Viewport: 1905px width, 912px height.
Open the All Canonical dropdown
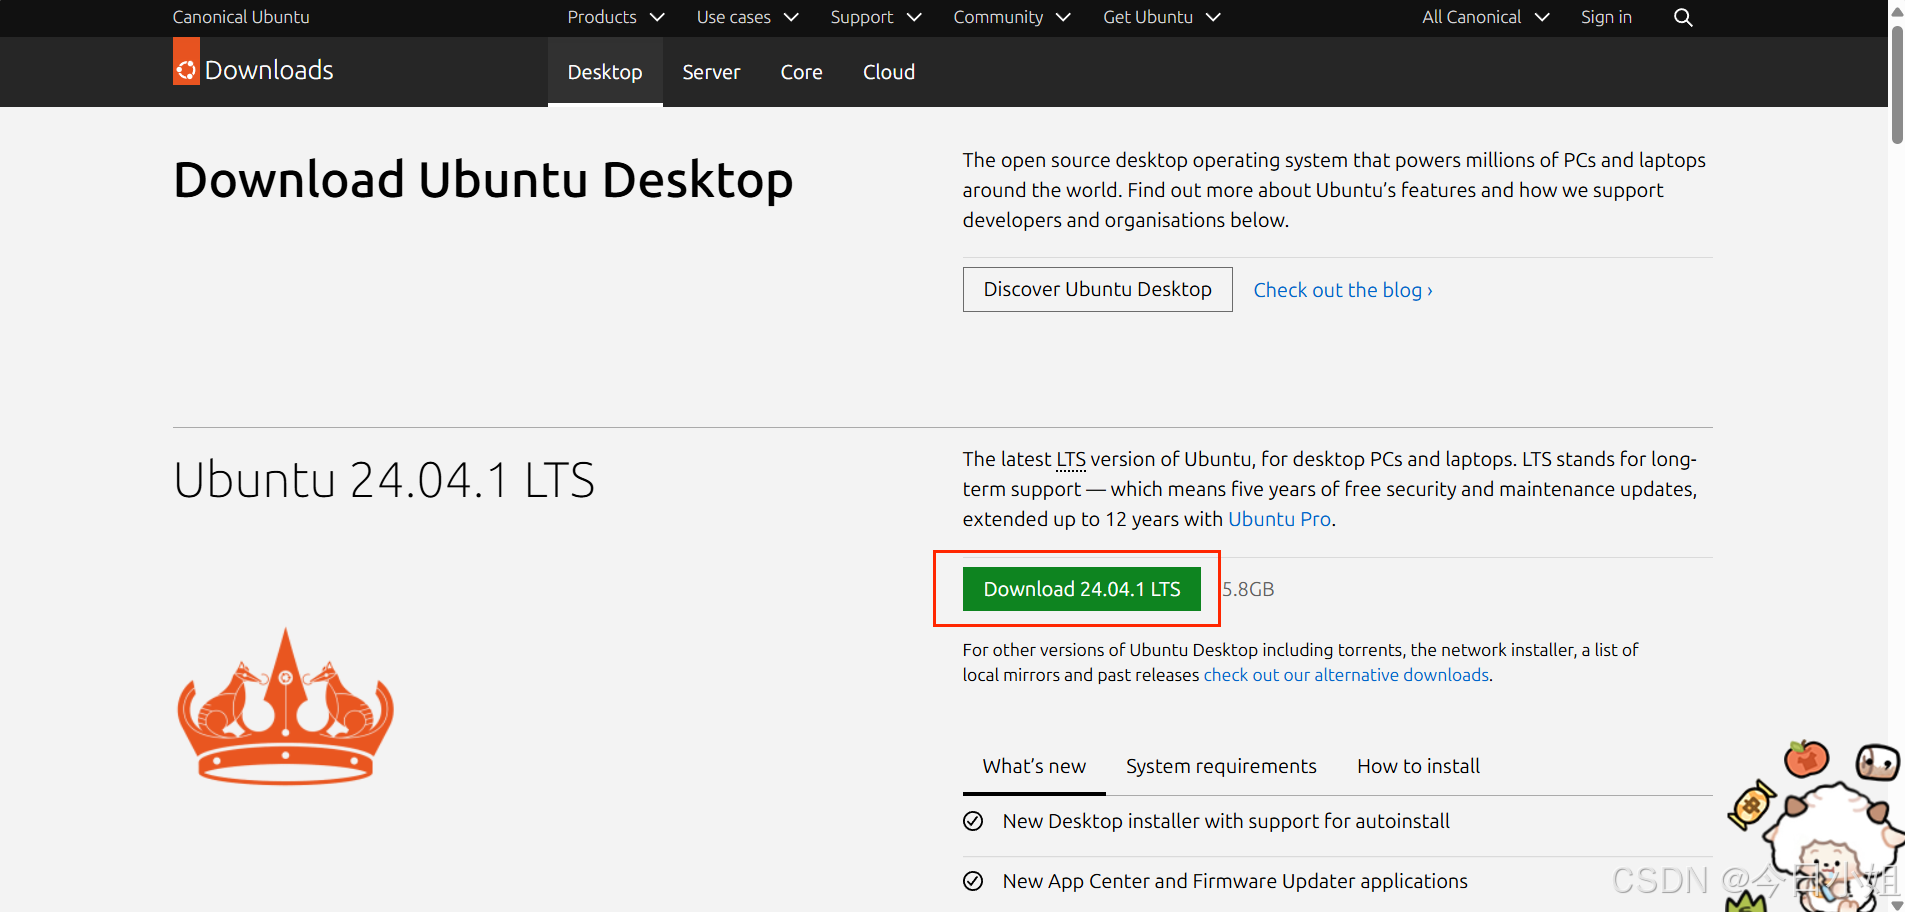1485,17
